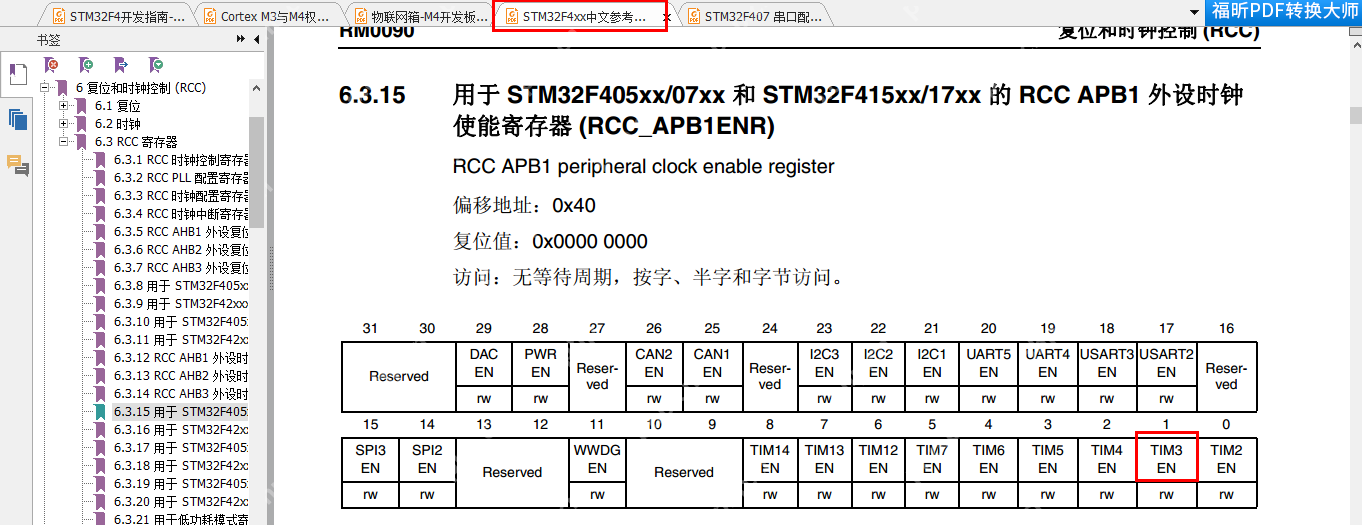Click the PWR EN table cell
The height and width of the screenshot is (525, 1362).
[541, 363]
